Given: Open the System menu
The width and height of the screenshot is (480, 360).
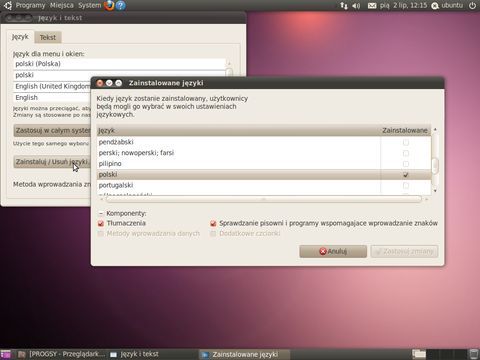Looking at the screenshot, I should pos(89,5).
